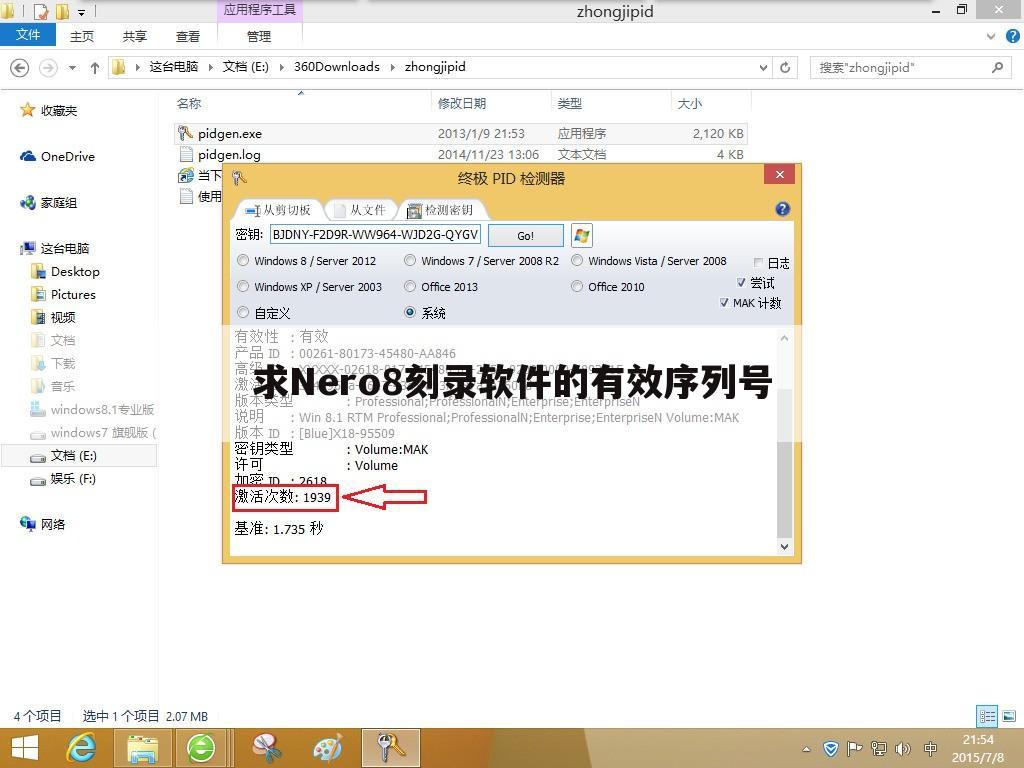Expand the address bar history dropdown
1024x768 pixels.
click(763, 67)
